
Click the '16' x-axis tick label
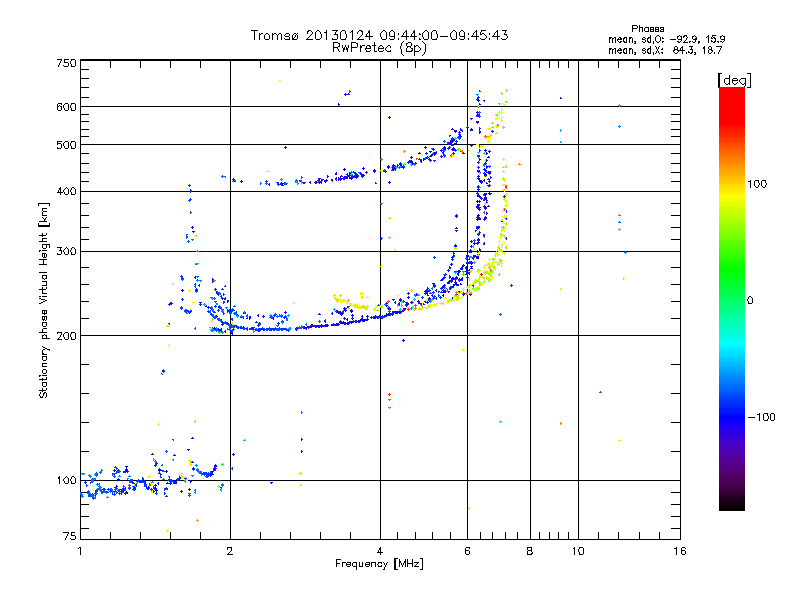point(680,551)
